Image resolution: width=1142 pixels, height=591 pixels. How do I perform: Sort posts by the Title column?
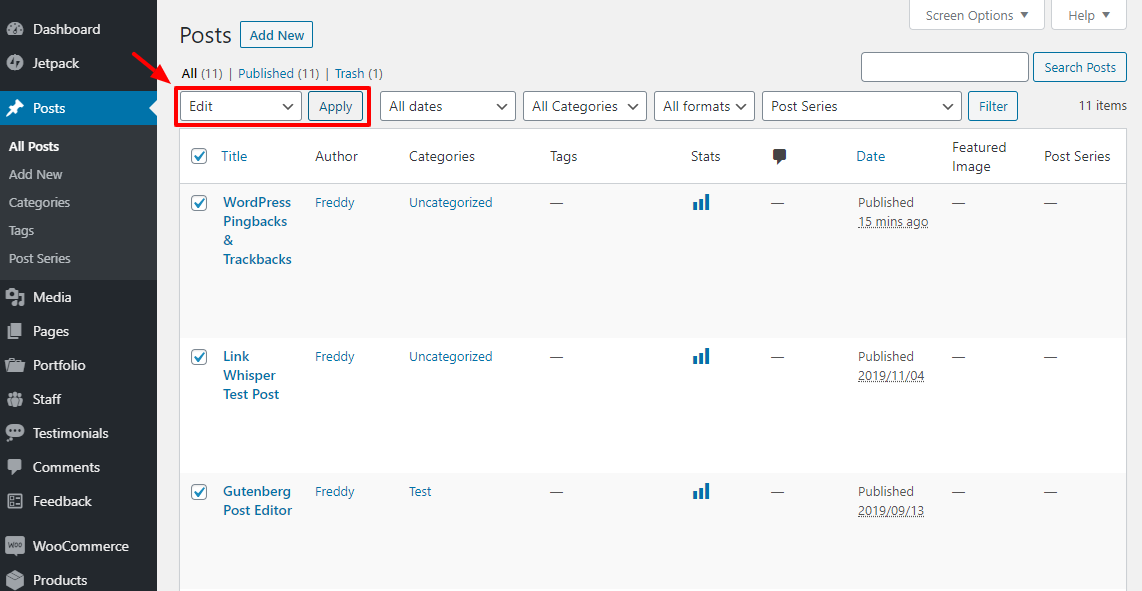click(234, 156)
